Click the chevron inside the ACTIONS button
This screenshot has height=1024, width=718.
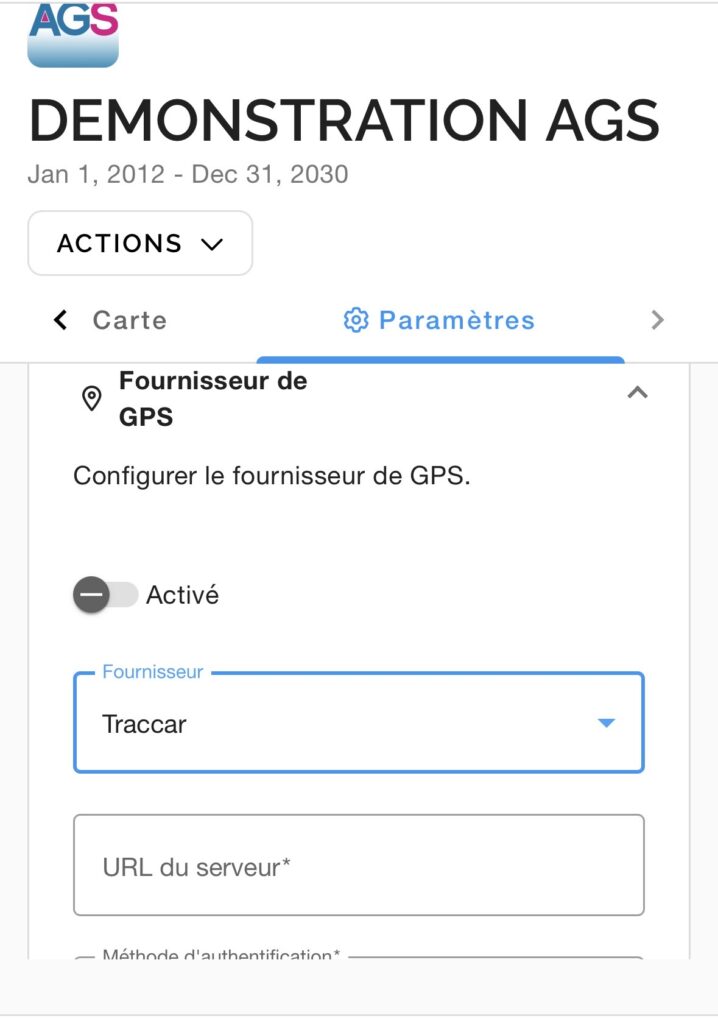pyautogui.click(x=211, y=244)
